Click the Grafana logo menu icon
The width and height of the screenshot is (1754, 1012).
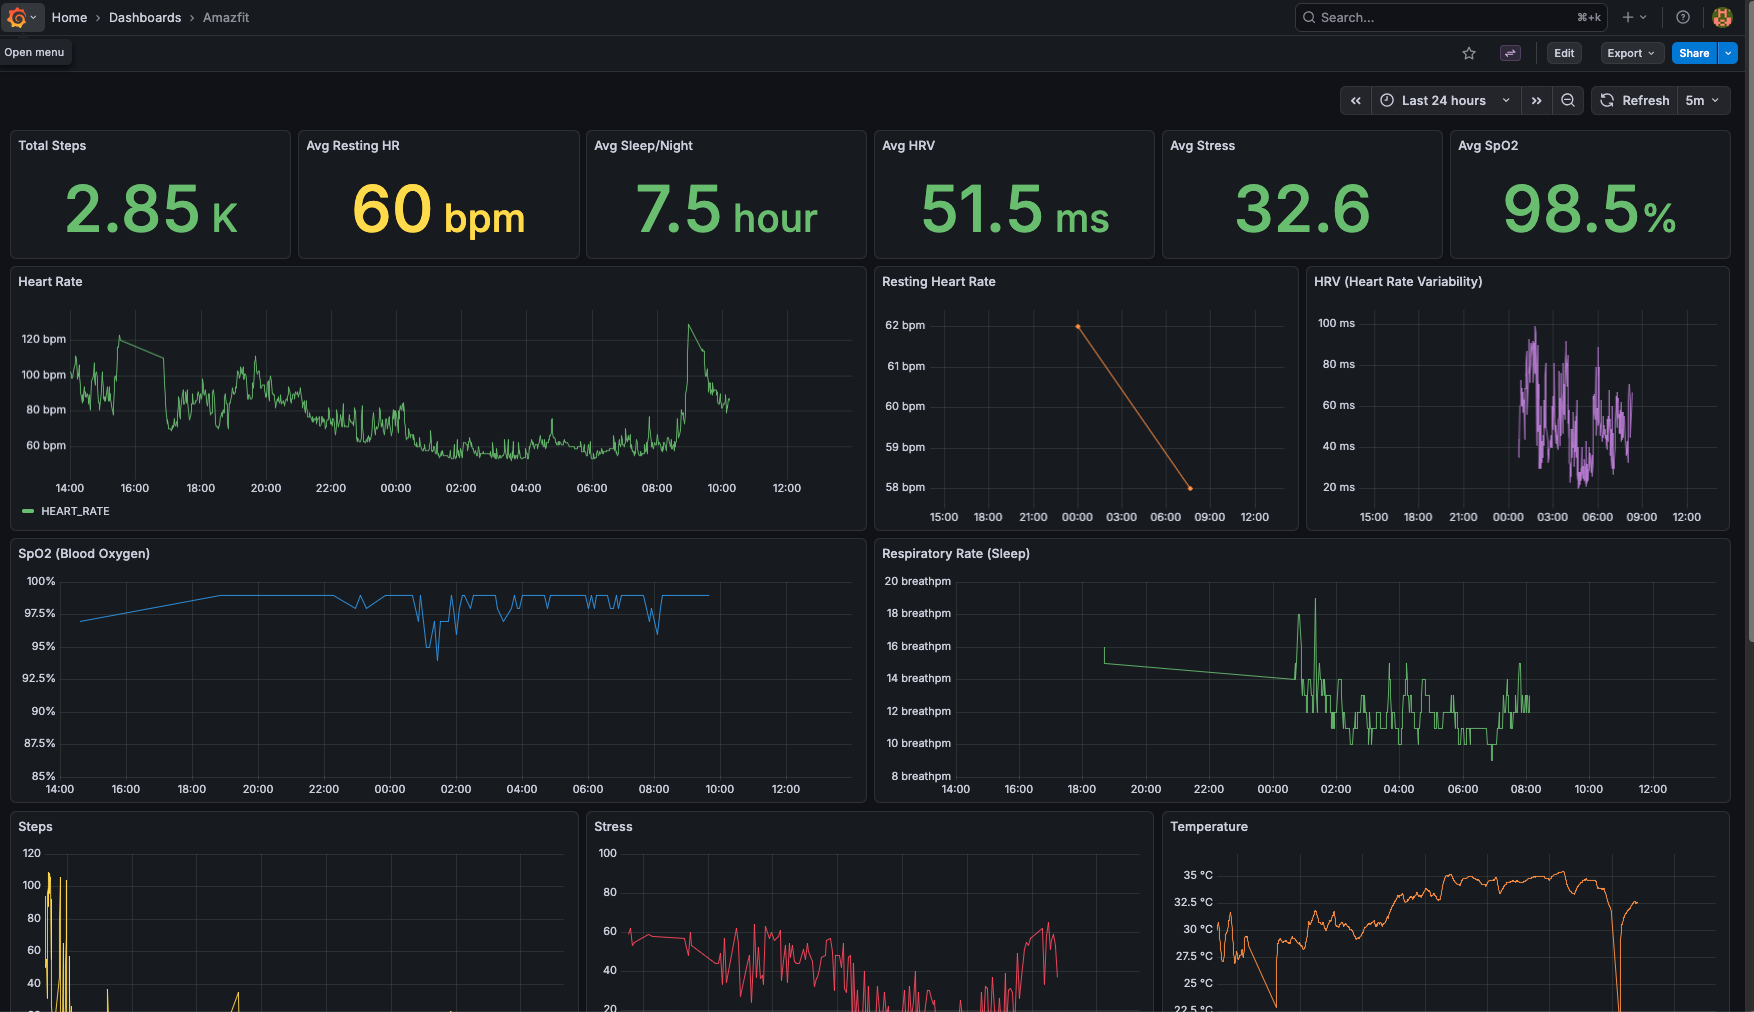[17, 17]
